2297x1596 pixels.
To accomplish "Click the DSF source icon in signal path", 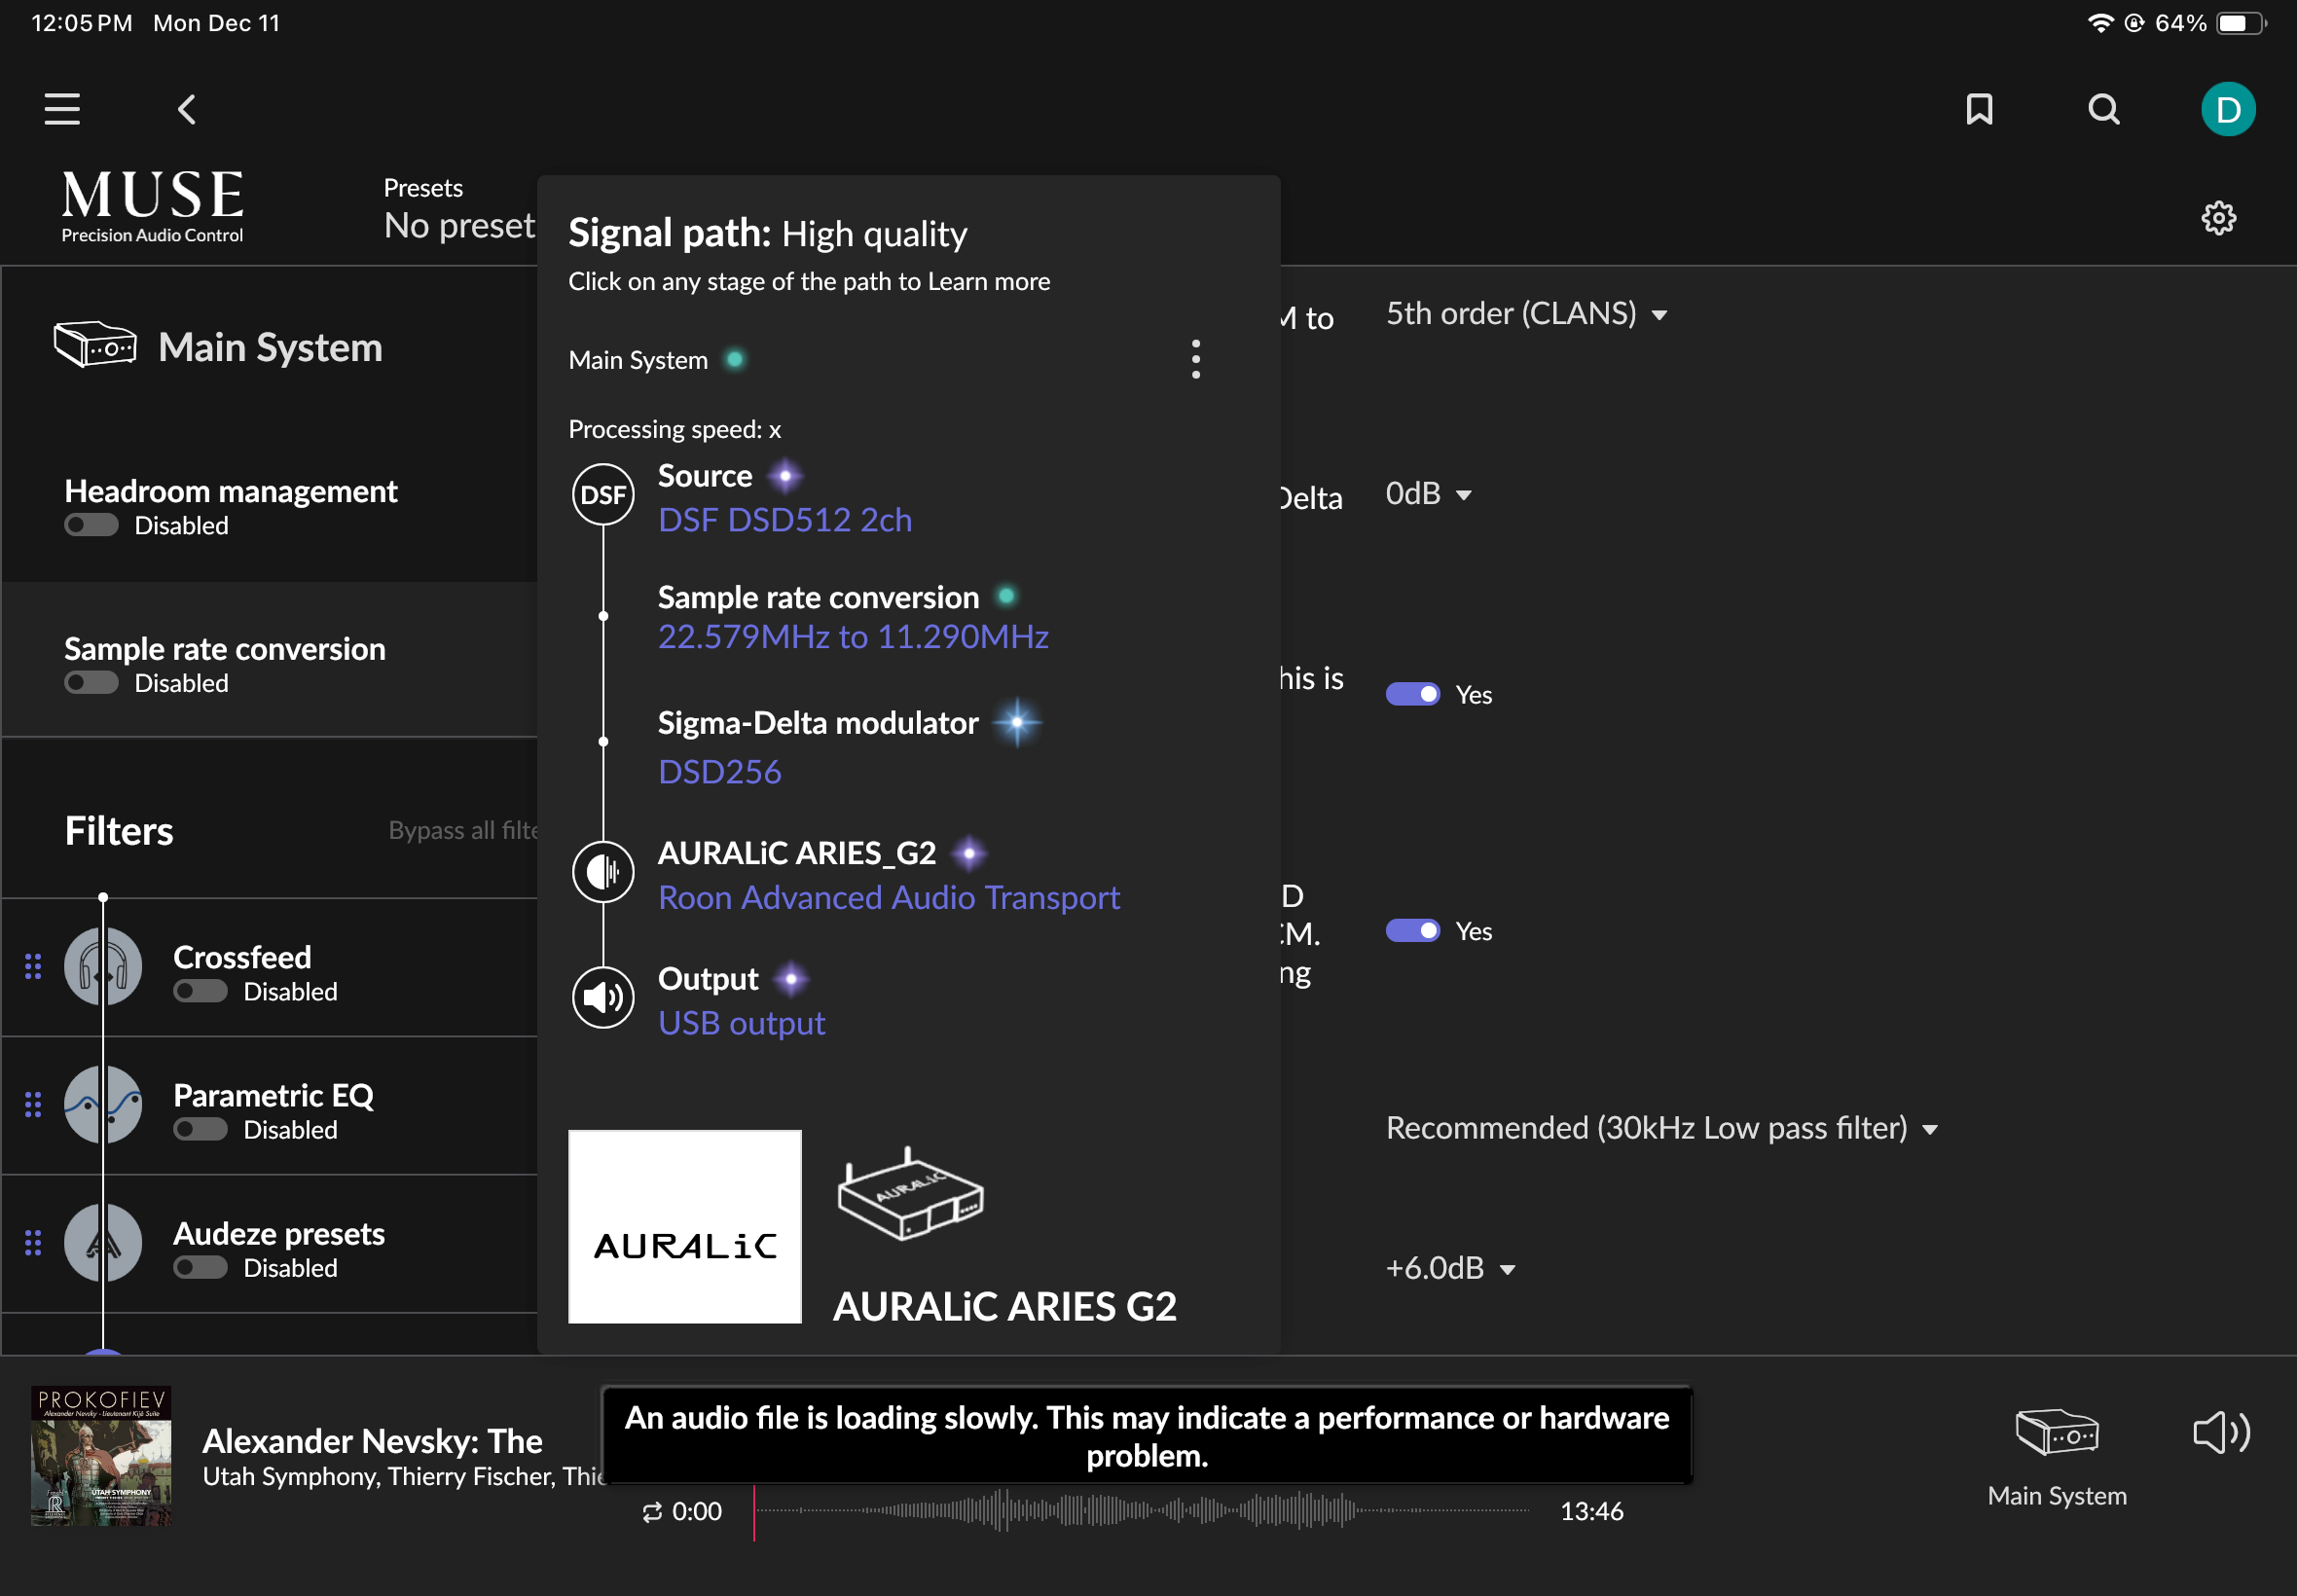I will tap(603, 494).
